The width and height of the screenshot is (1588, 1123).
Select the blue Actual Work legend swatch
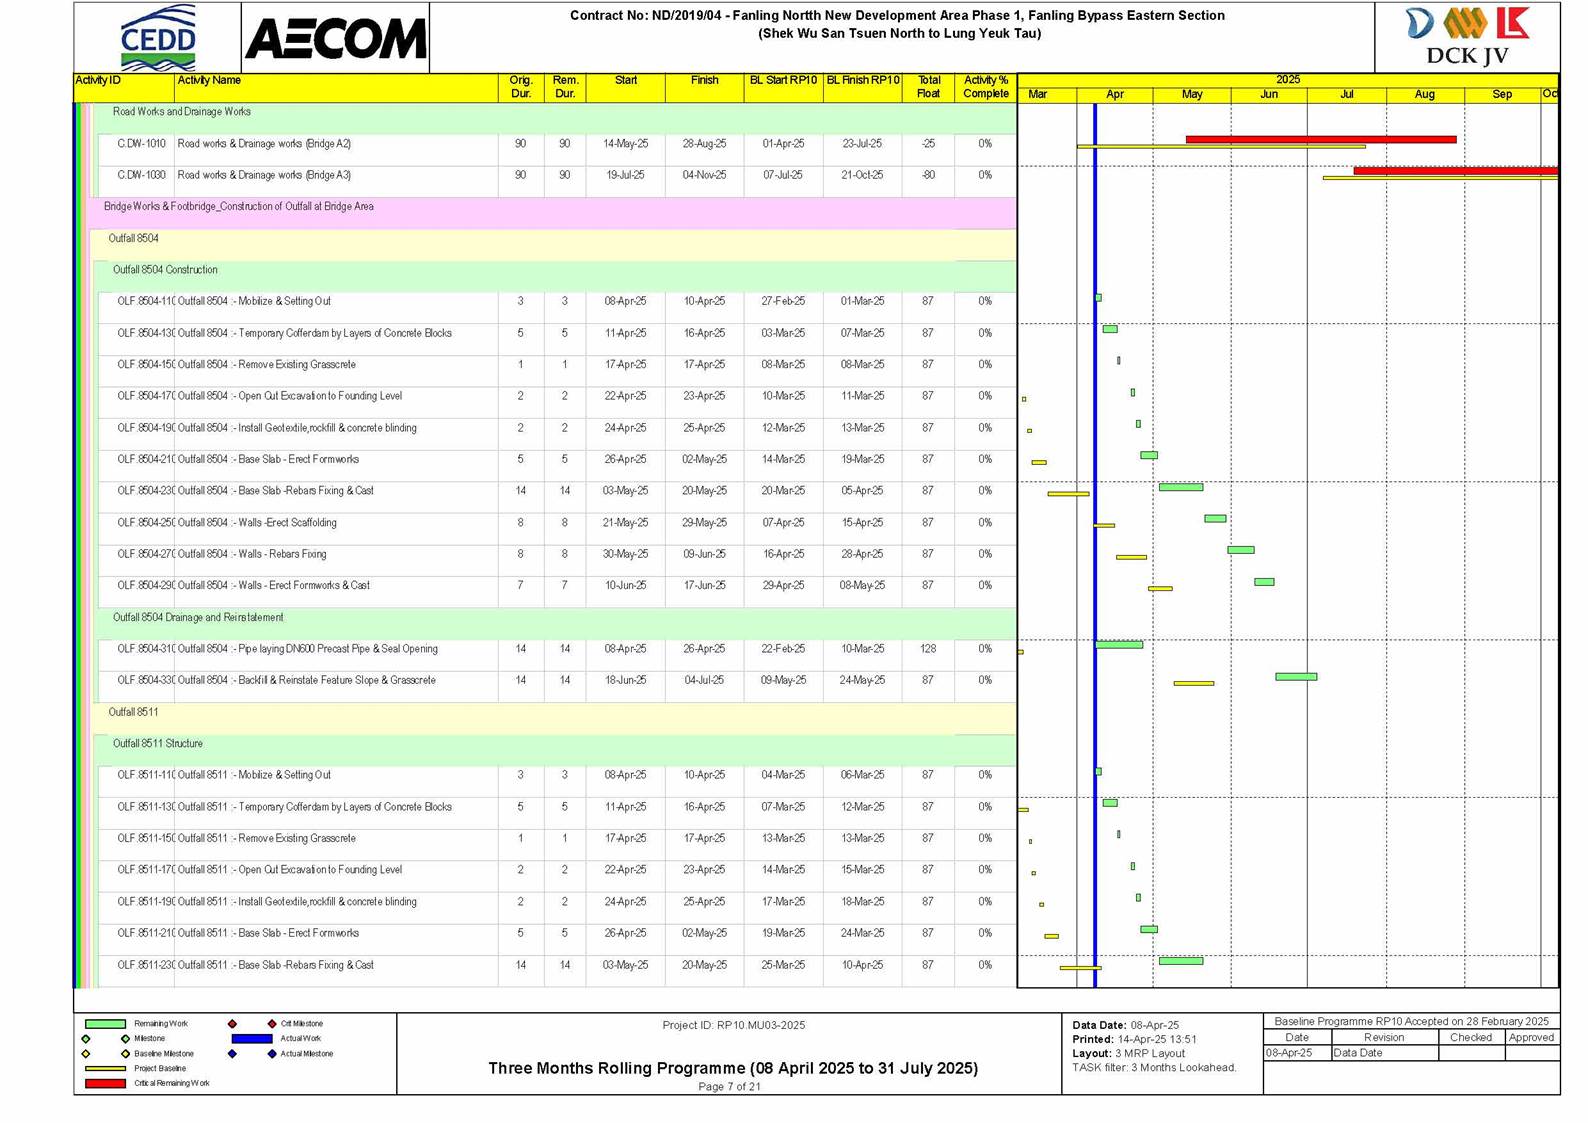point(252,1039)
